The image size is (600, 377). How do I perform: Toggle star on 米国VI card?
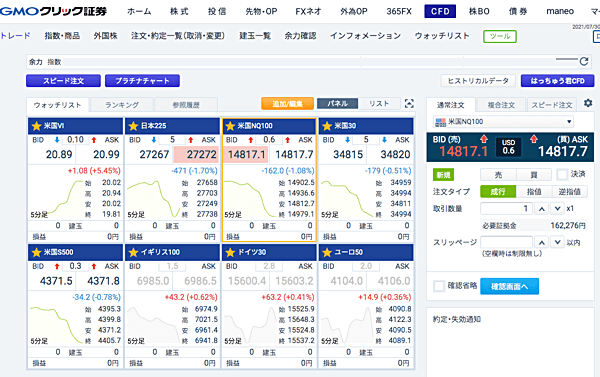click(36, 126)
